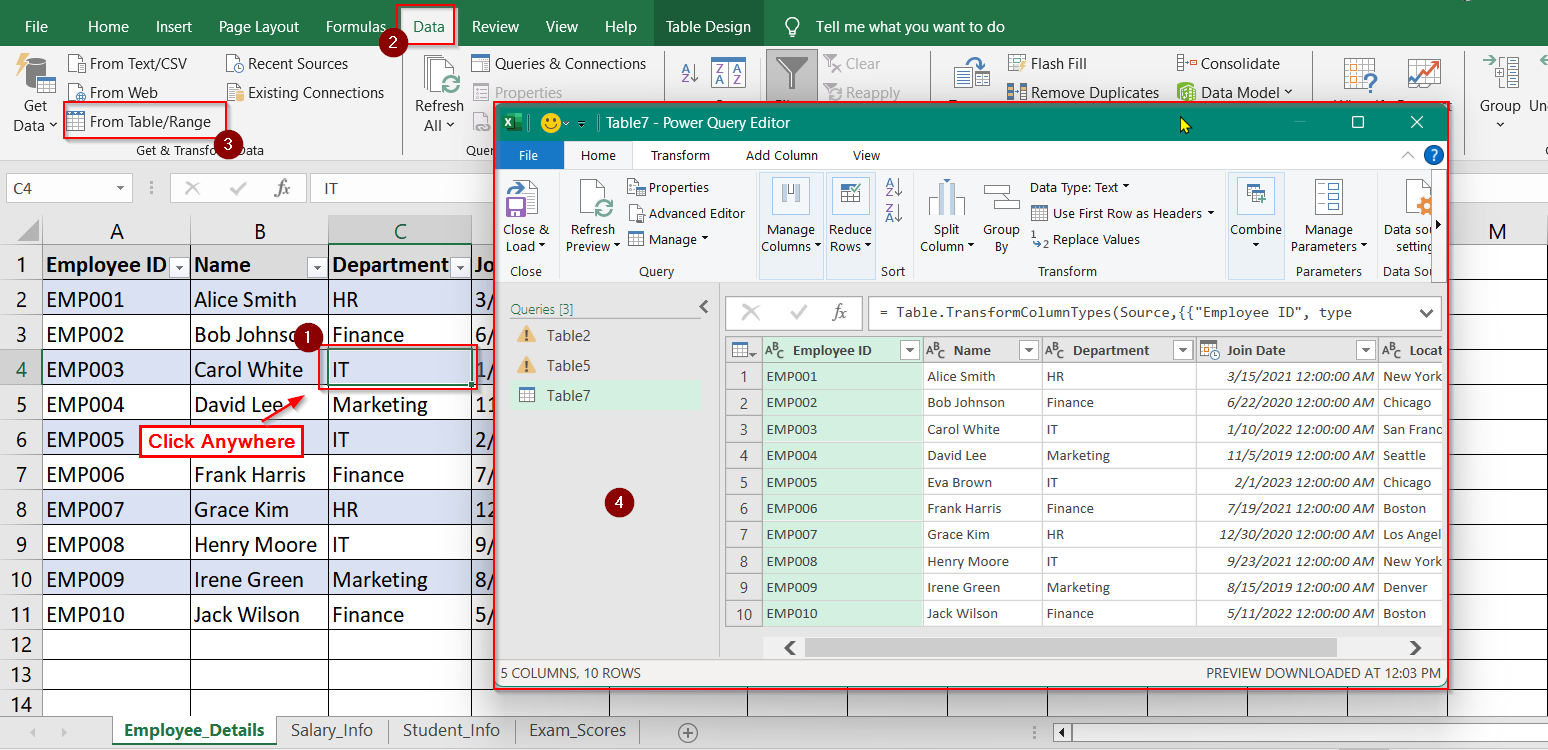Image resolution: width=1548 pixels, height=750 pixels.
Task: Open Manage Parameters
Action: [x=1329, y=213]
